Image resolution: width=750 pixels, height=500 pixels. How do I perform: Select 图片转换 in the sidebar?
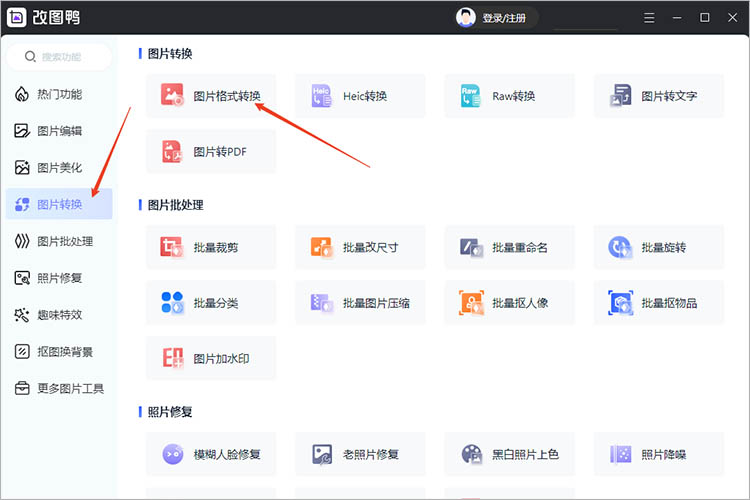(59, 204)
